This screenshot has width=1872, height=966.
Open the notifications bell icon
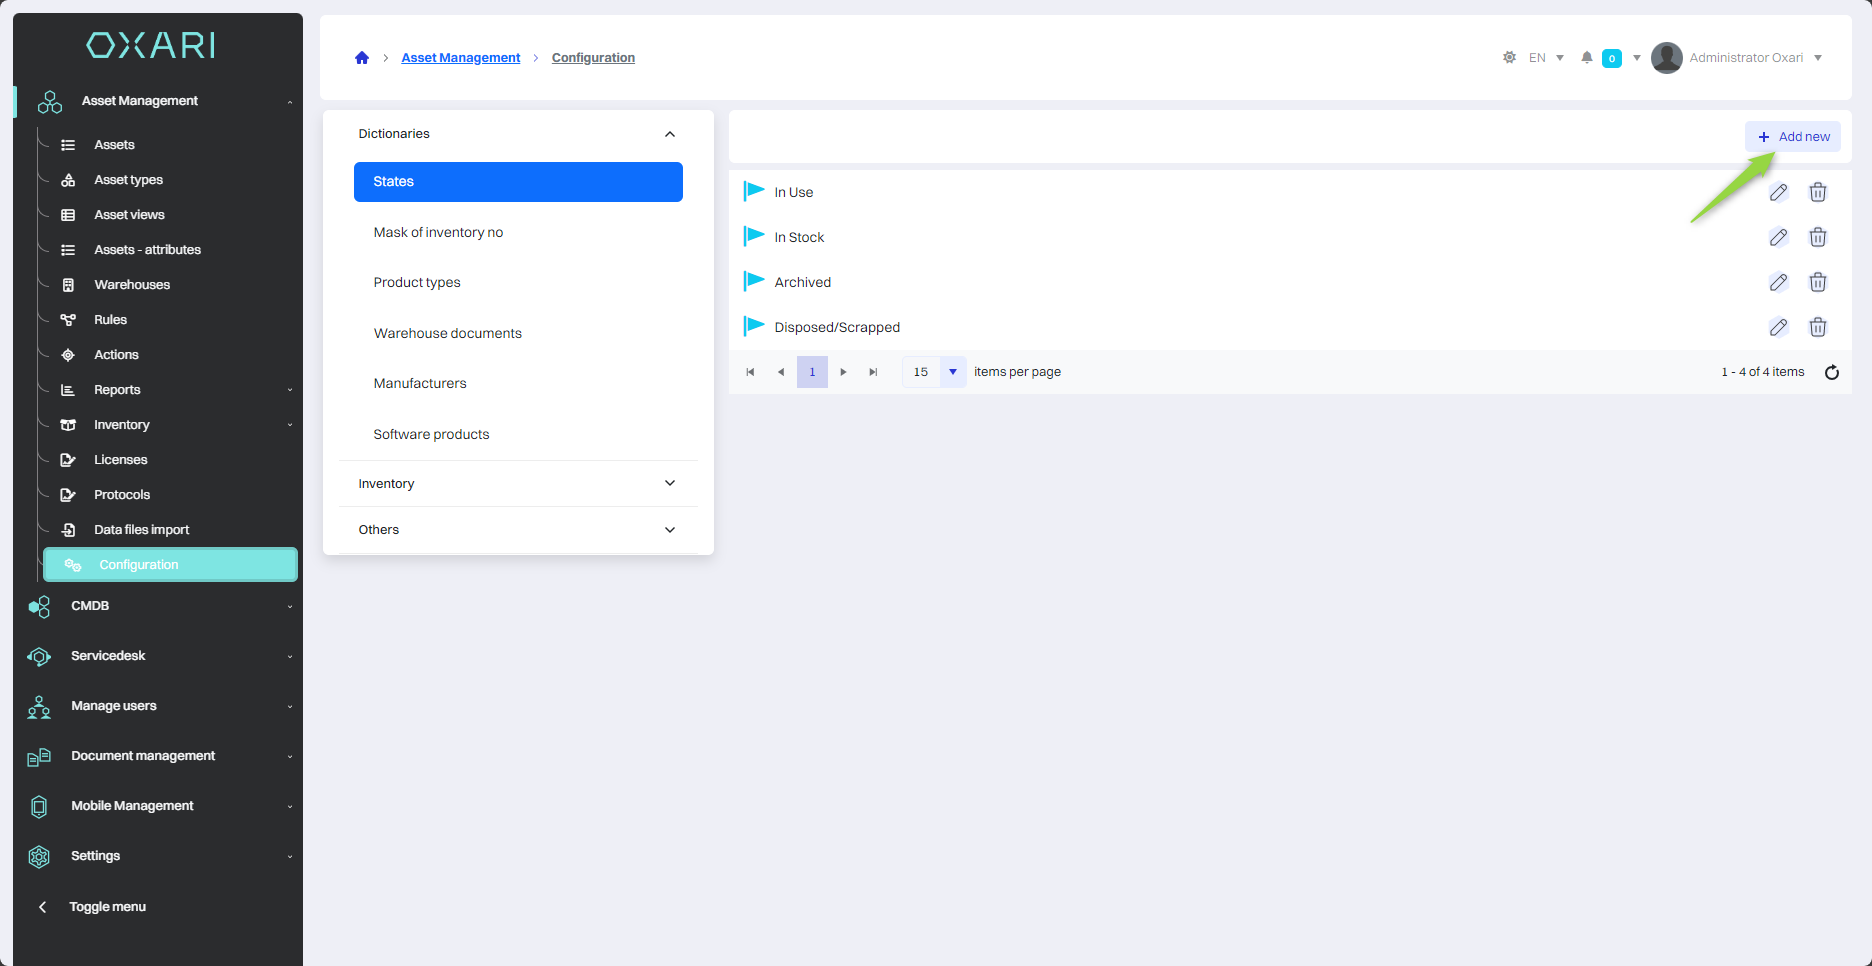coord(1586,58)
